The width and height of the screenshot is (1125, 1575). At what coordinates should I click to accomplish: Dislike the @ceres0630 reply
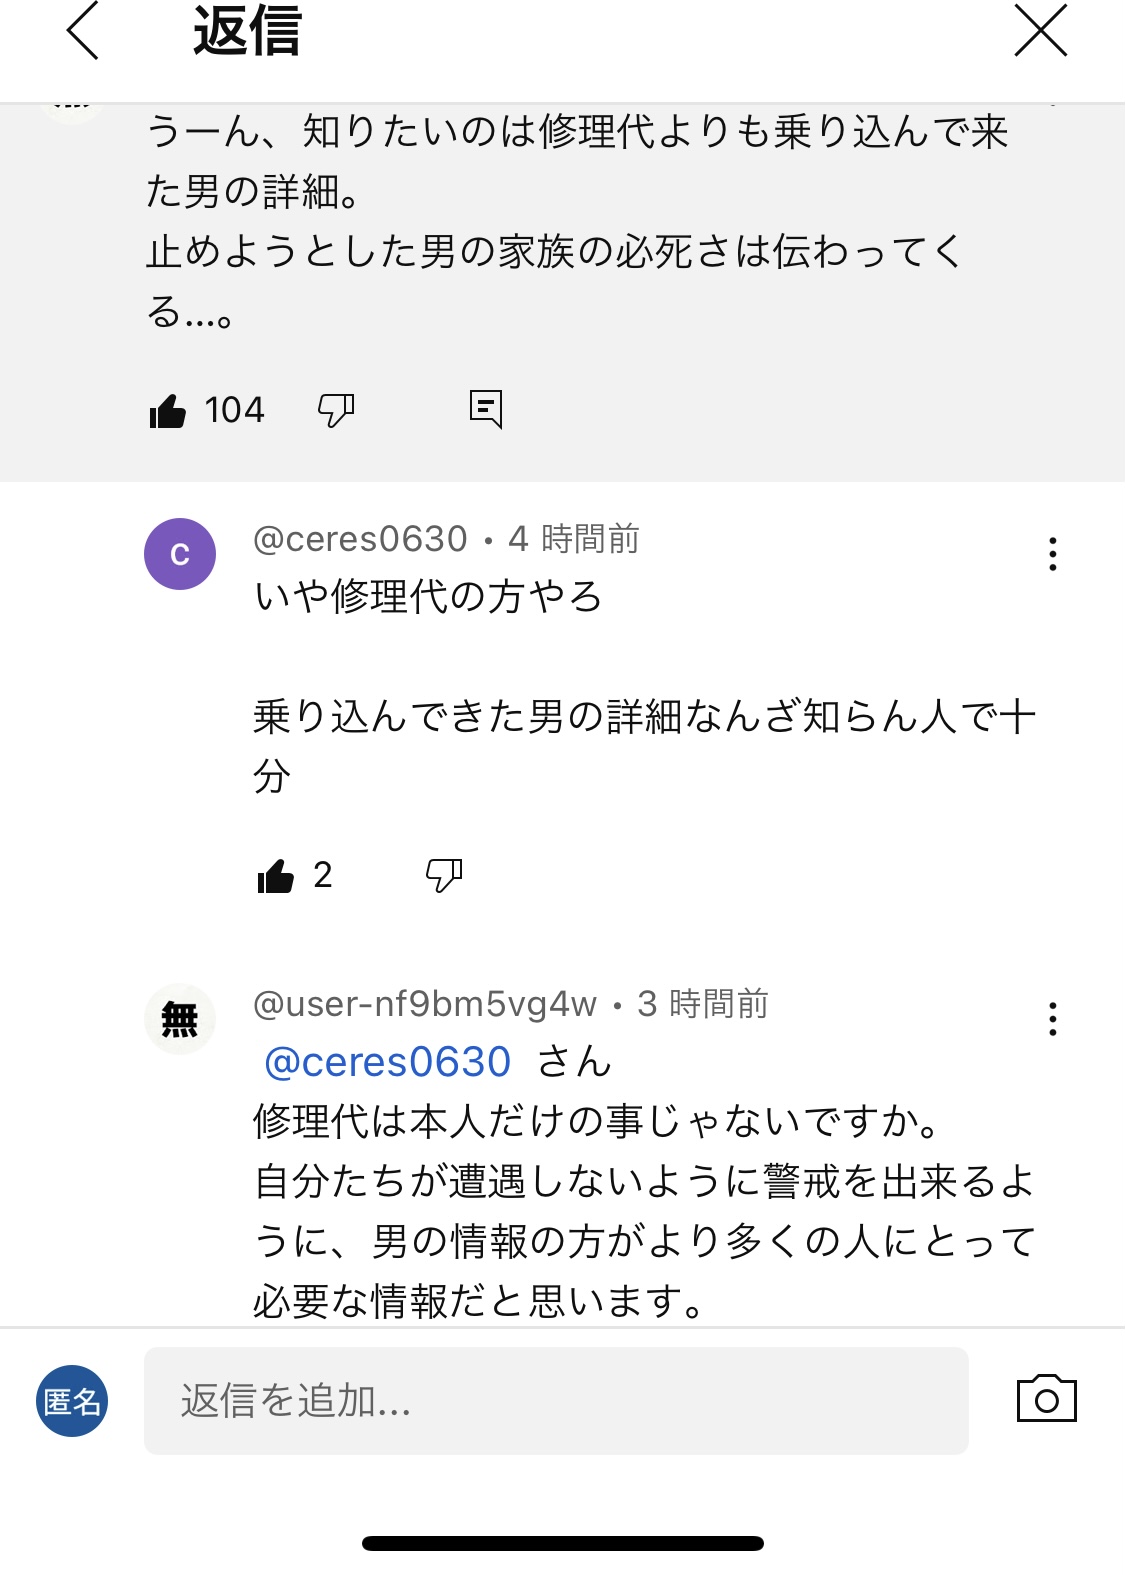coord(444,876)
